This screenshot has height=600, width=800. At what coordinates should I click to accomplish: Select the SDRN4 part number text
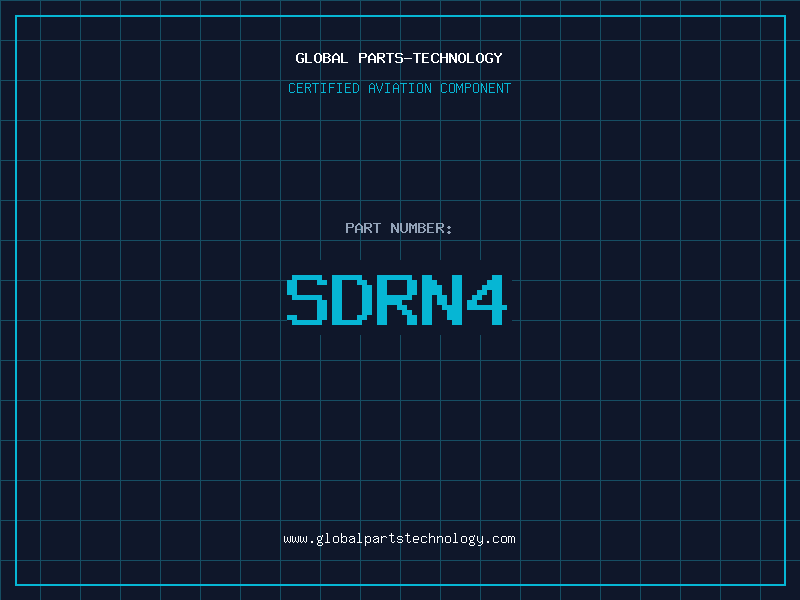pyautogui.click(x=397, y=300)
